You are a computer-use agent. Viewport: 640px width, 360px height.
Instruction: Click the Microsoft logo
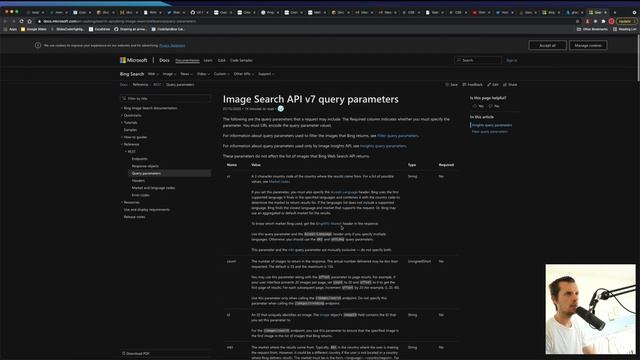[133, 60]
